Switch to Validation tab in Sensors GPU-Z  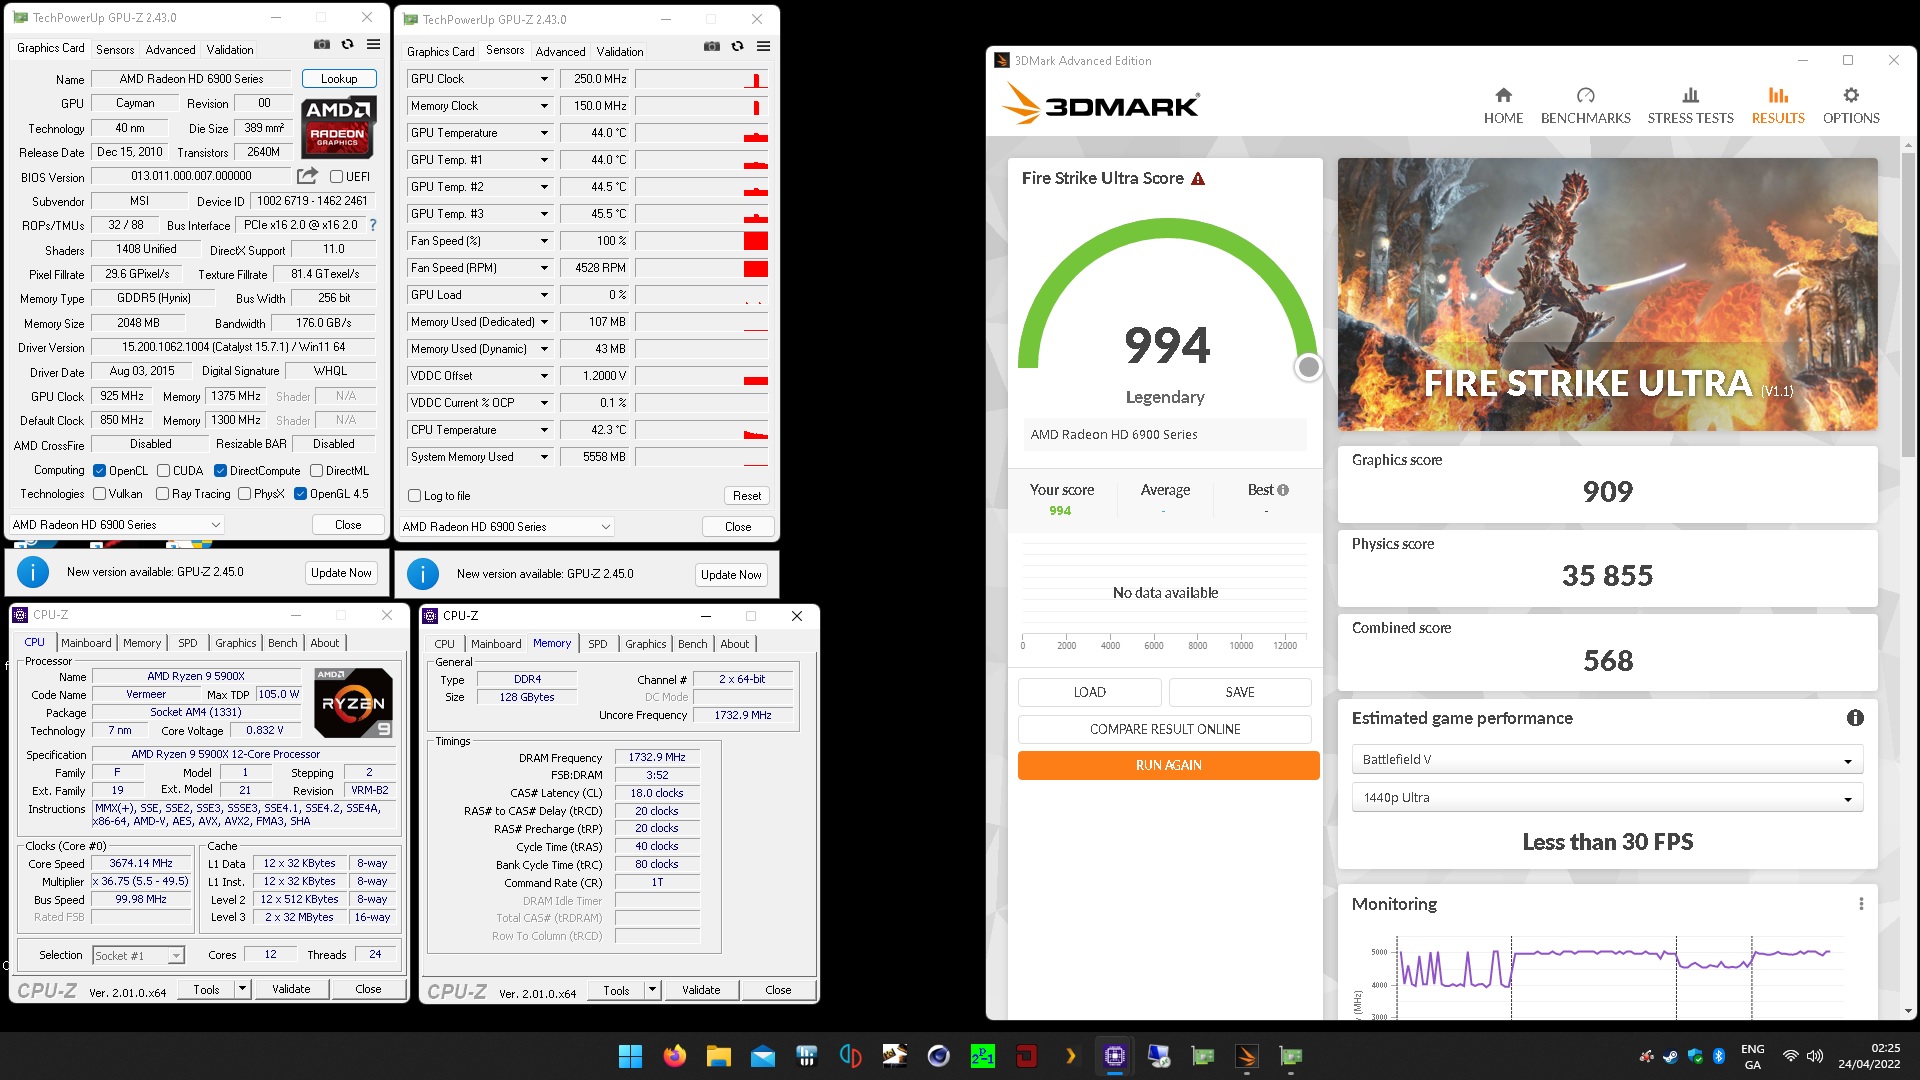(x=620, y=52)
